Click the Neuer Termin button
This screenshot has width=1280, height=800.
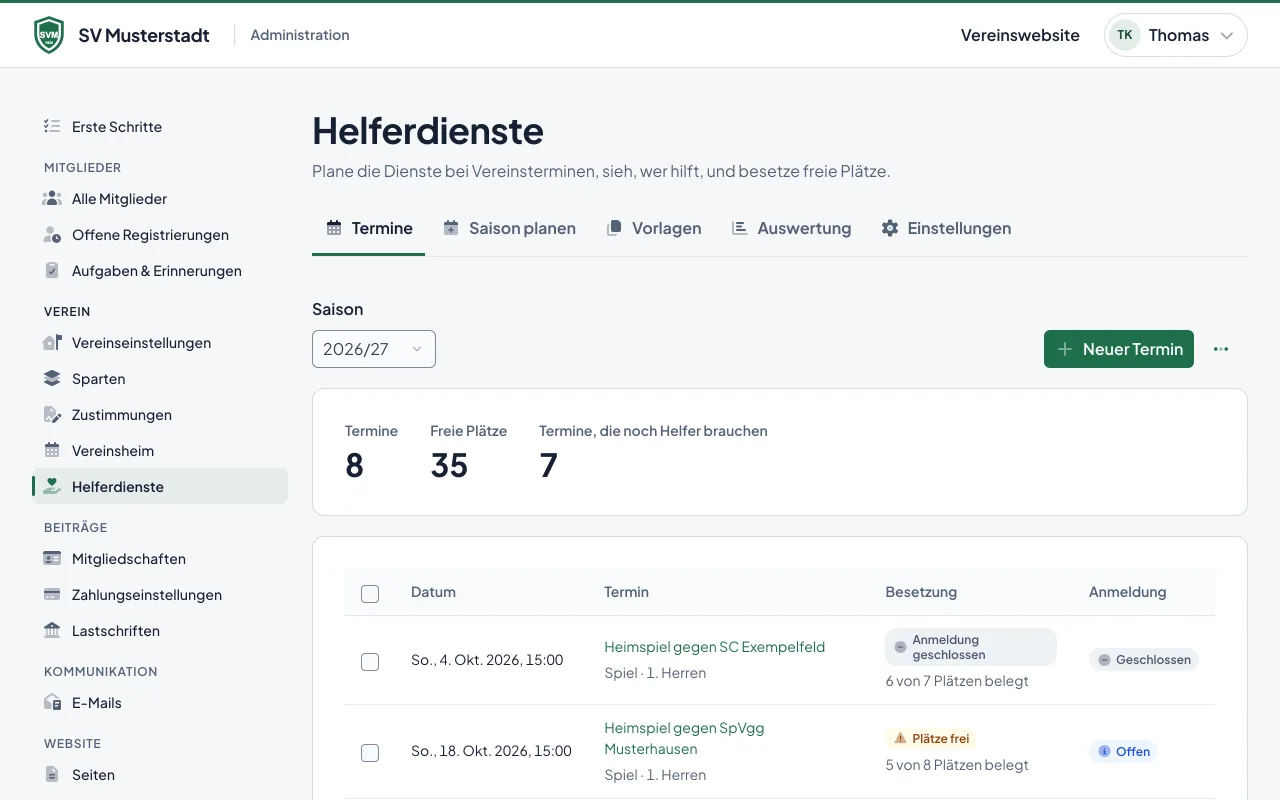coord(1119,349)
